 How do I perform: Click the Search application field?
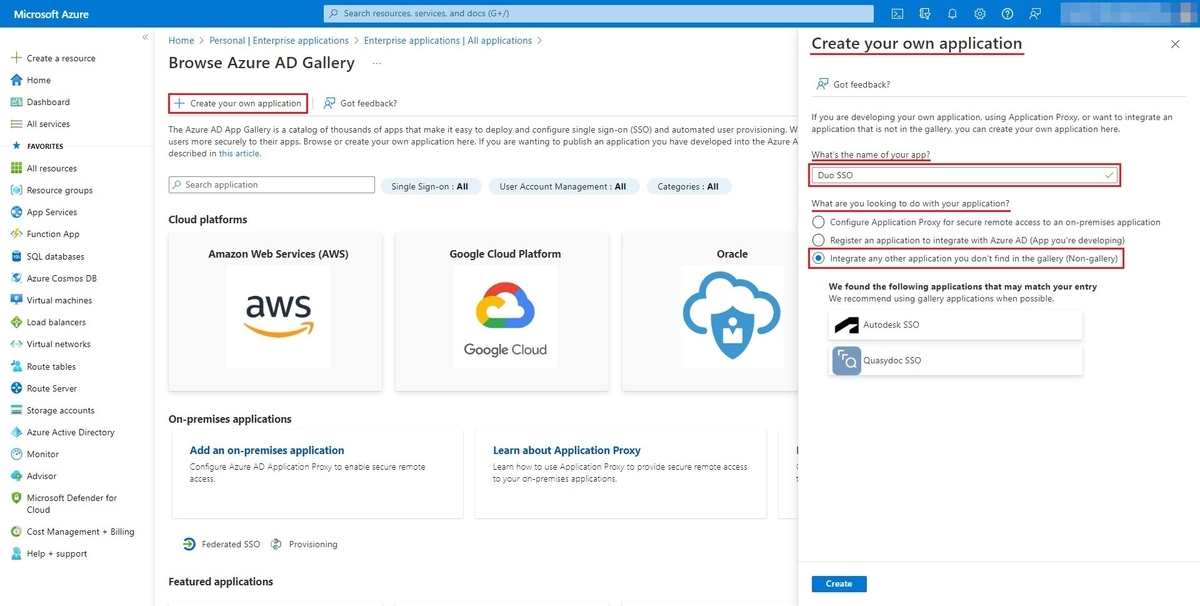point(272,185)
